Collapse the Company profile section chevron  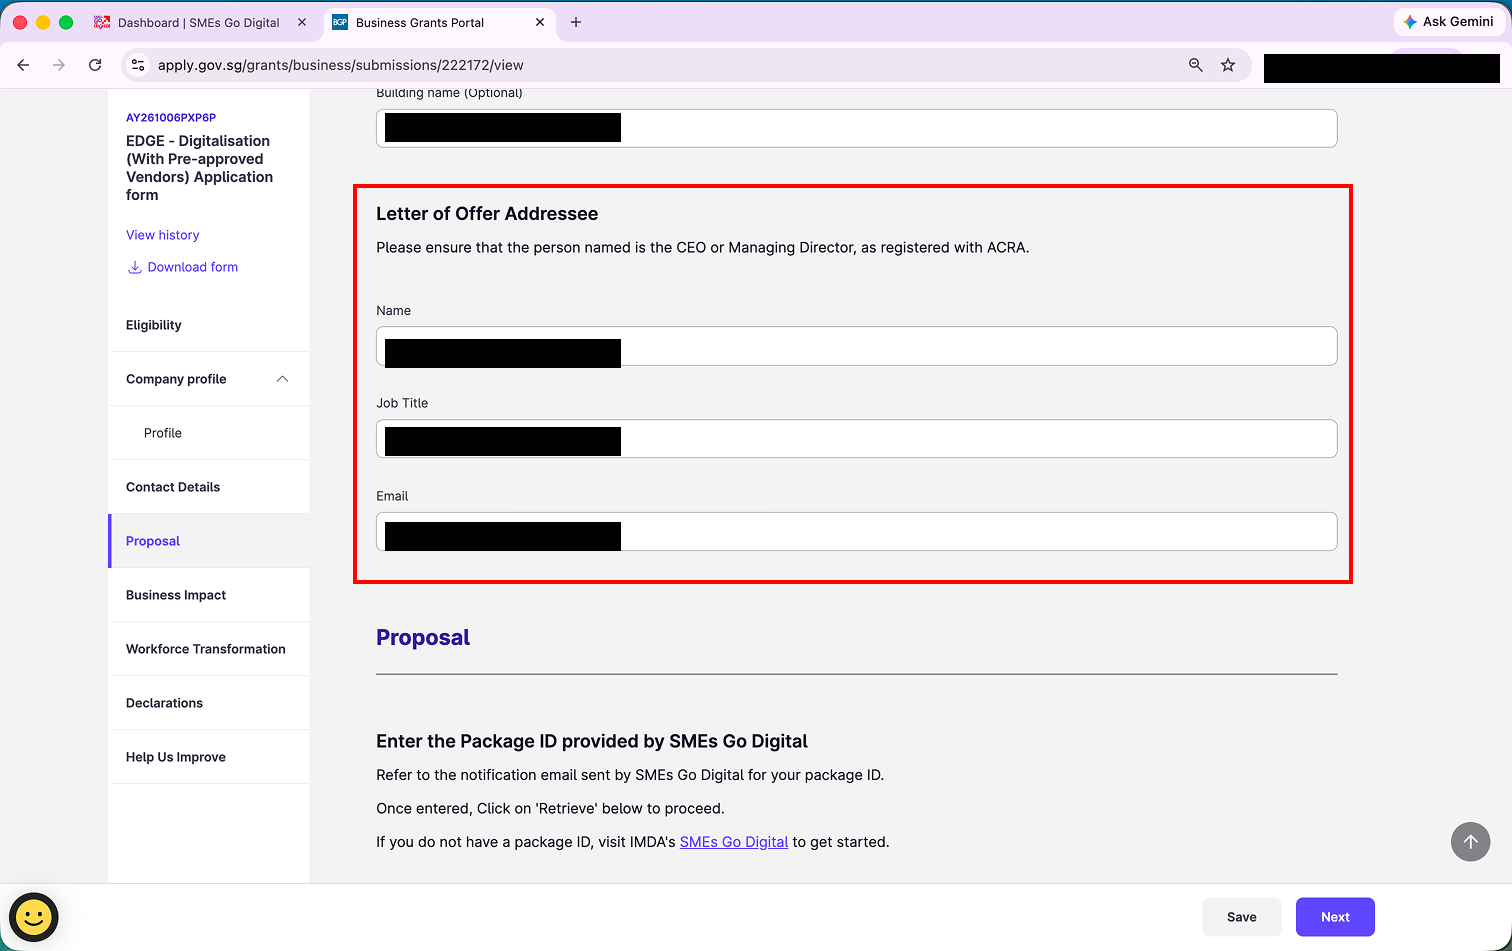[282, 379]
